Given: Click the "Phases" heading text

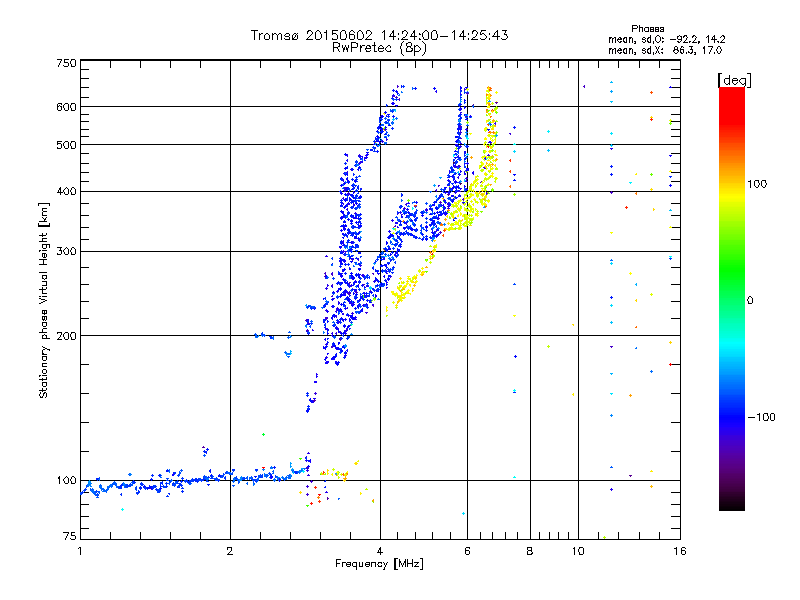Looking at the screenshot, I should 647,29.
